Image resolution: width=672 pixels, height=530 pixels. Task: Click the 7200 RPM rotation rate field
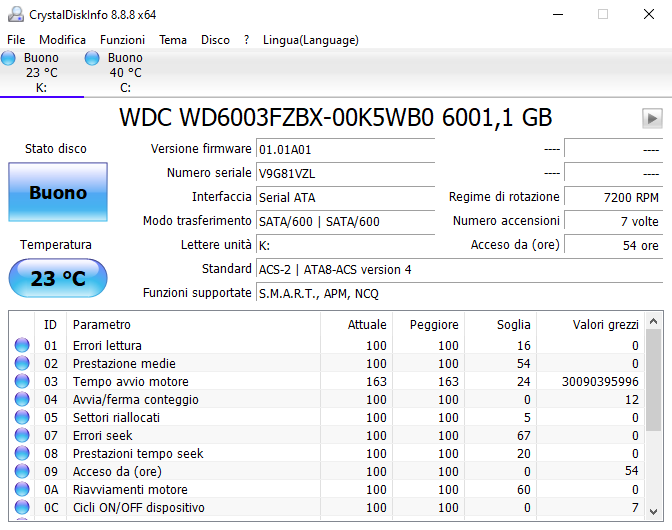pyautogui.click(x=614, y=198)
